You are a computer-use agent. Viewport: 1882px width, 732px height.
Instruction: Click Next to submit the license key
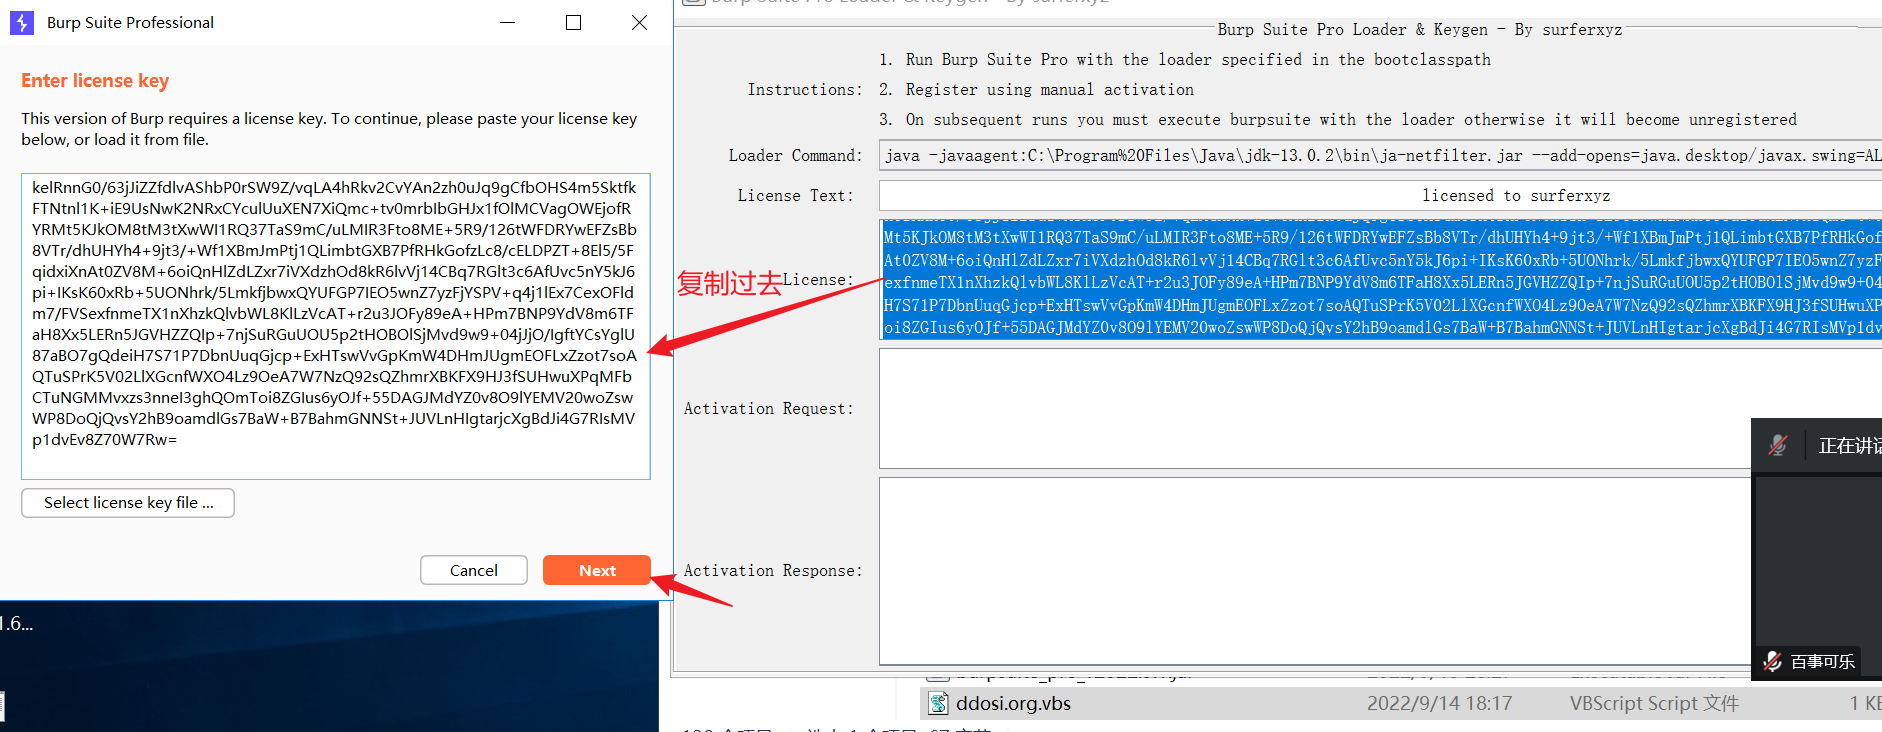click(597, 570)
